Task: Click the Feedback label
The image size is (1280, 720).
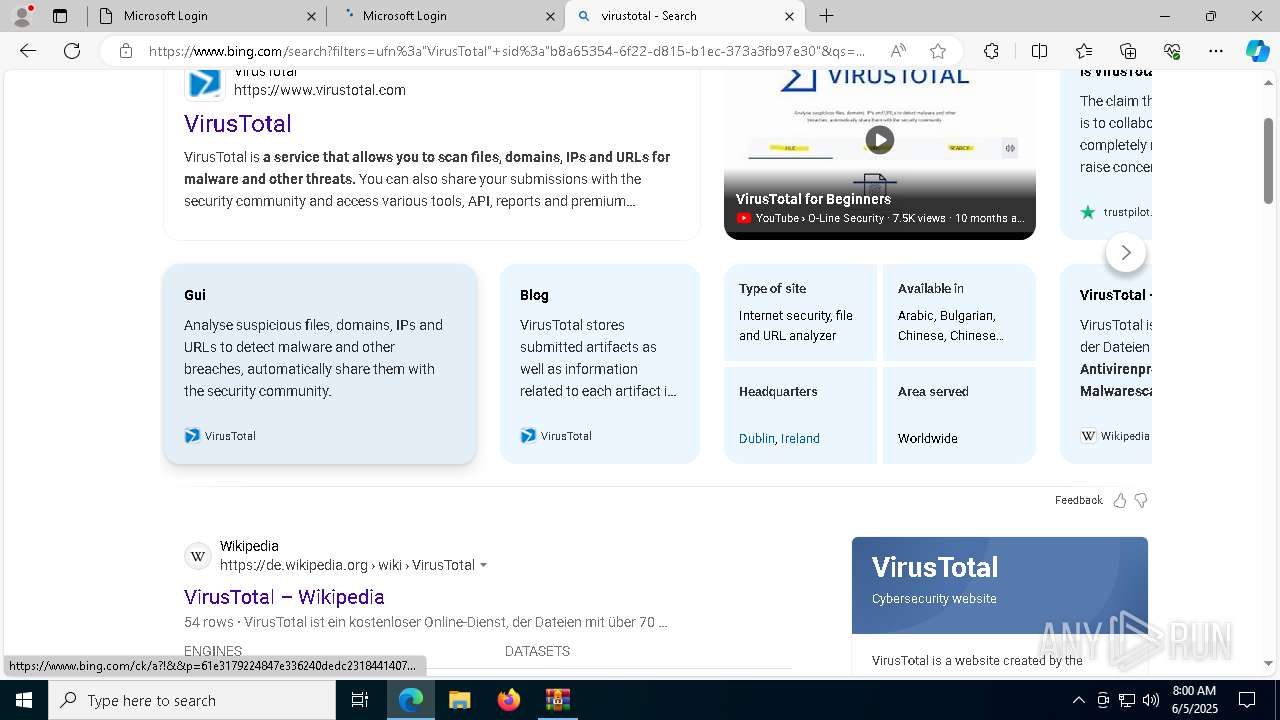Action: click(x=1078, y=500)
